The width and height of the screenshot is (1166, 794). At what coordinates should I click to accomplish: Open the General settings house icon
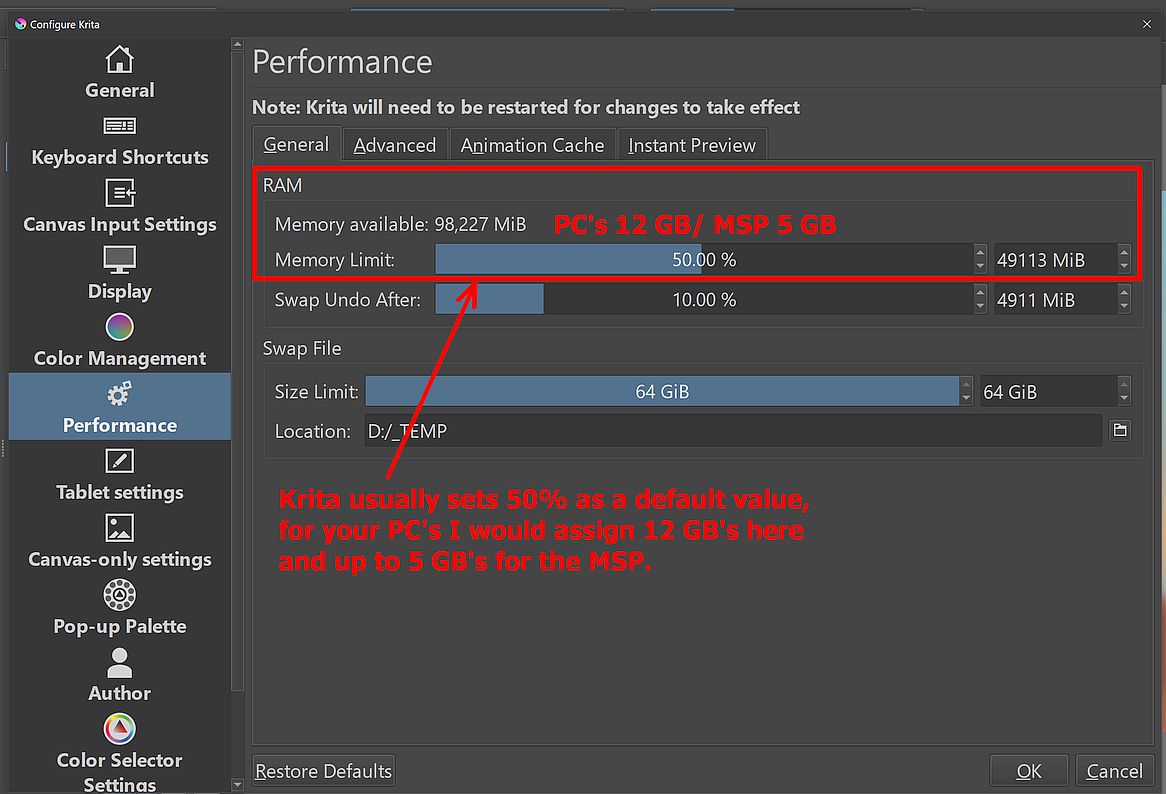coord(119,59)
